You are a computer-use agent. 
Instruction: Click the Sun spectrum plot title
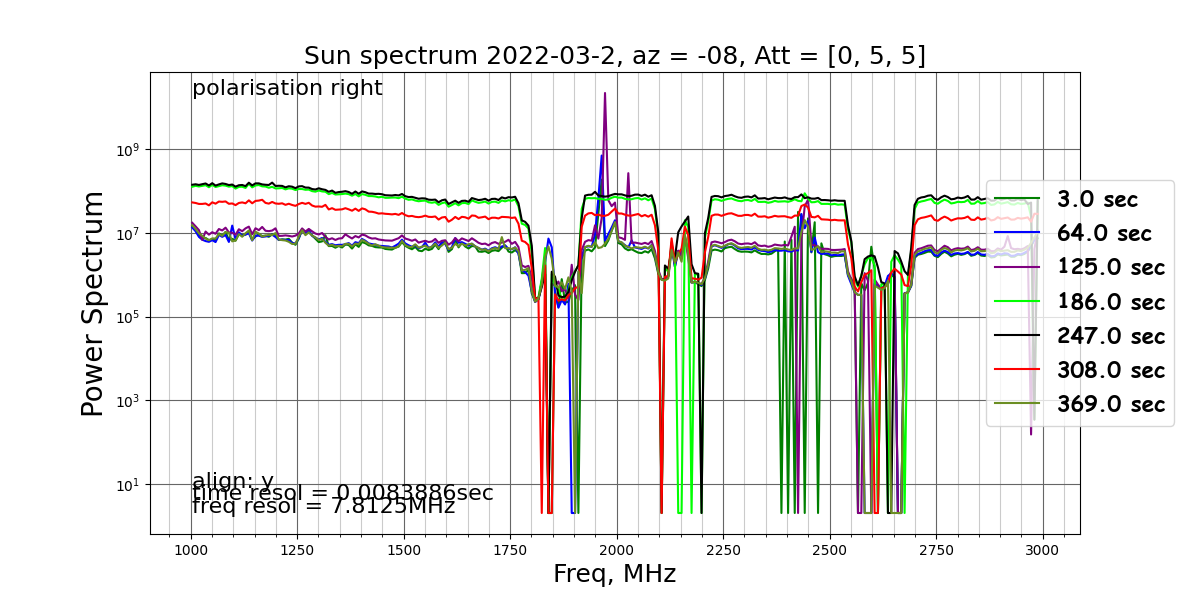pyautogui.click(x=615, y=56)
